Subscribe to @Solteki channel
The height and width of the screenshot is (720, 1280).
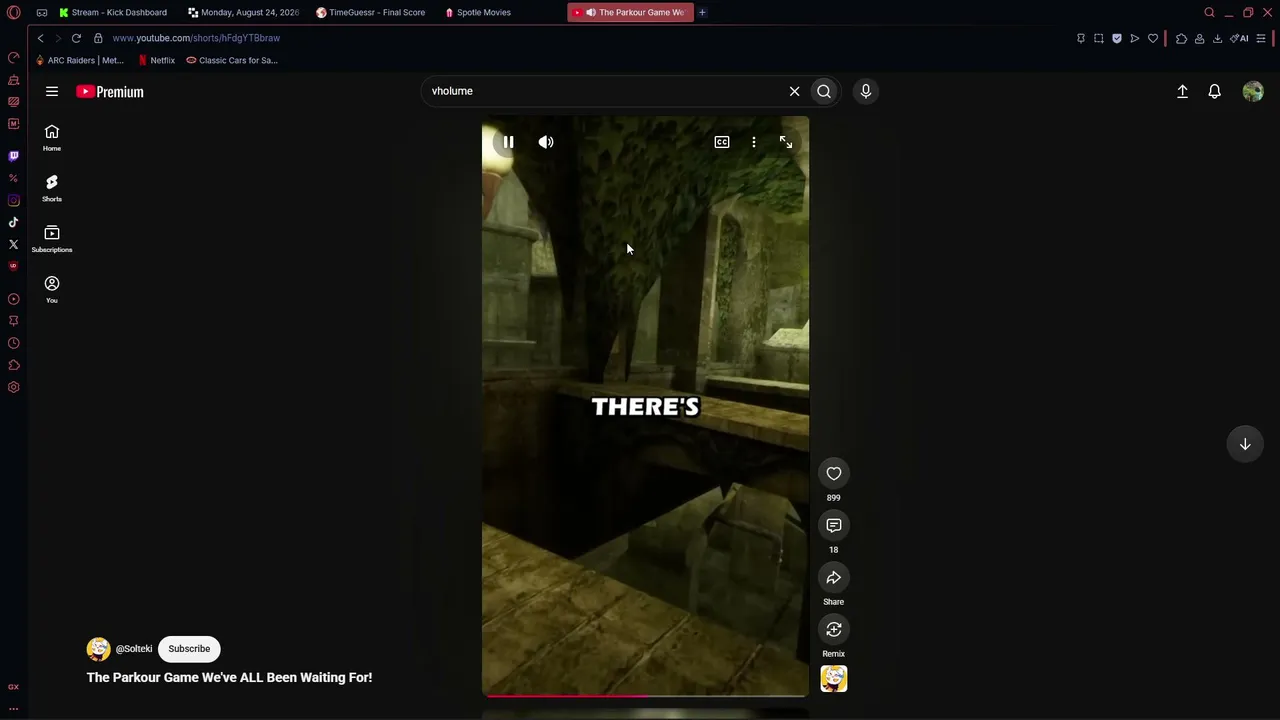[189, 649]
